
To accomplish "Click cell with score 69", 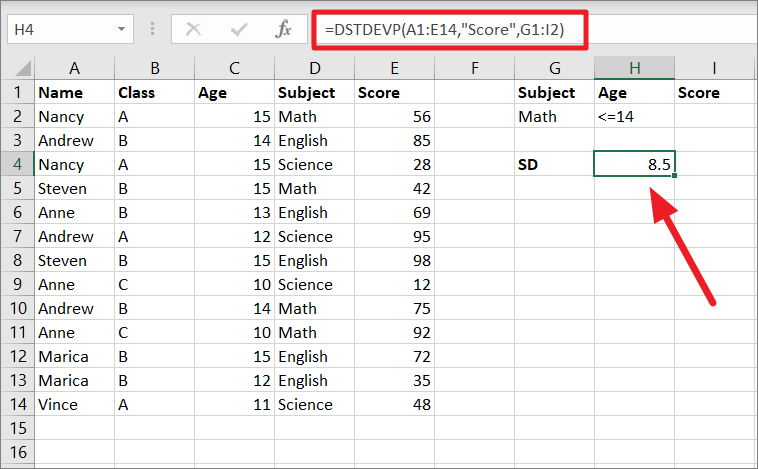I will pyautogui.click(x=394, y=212).
